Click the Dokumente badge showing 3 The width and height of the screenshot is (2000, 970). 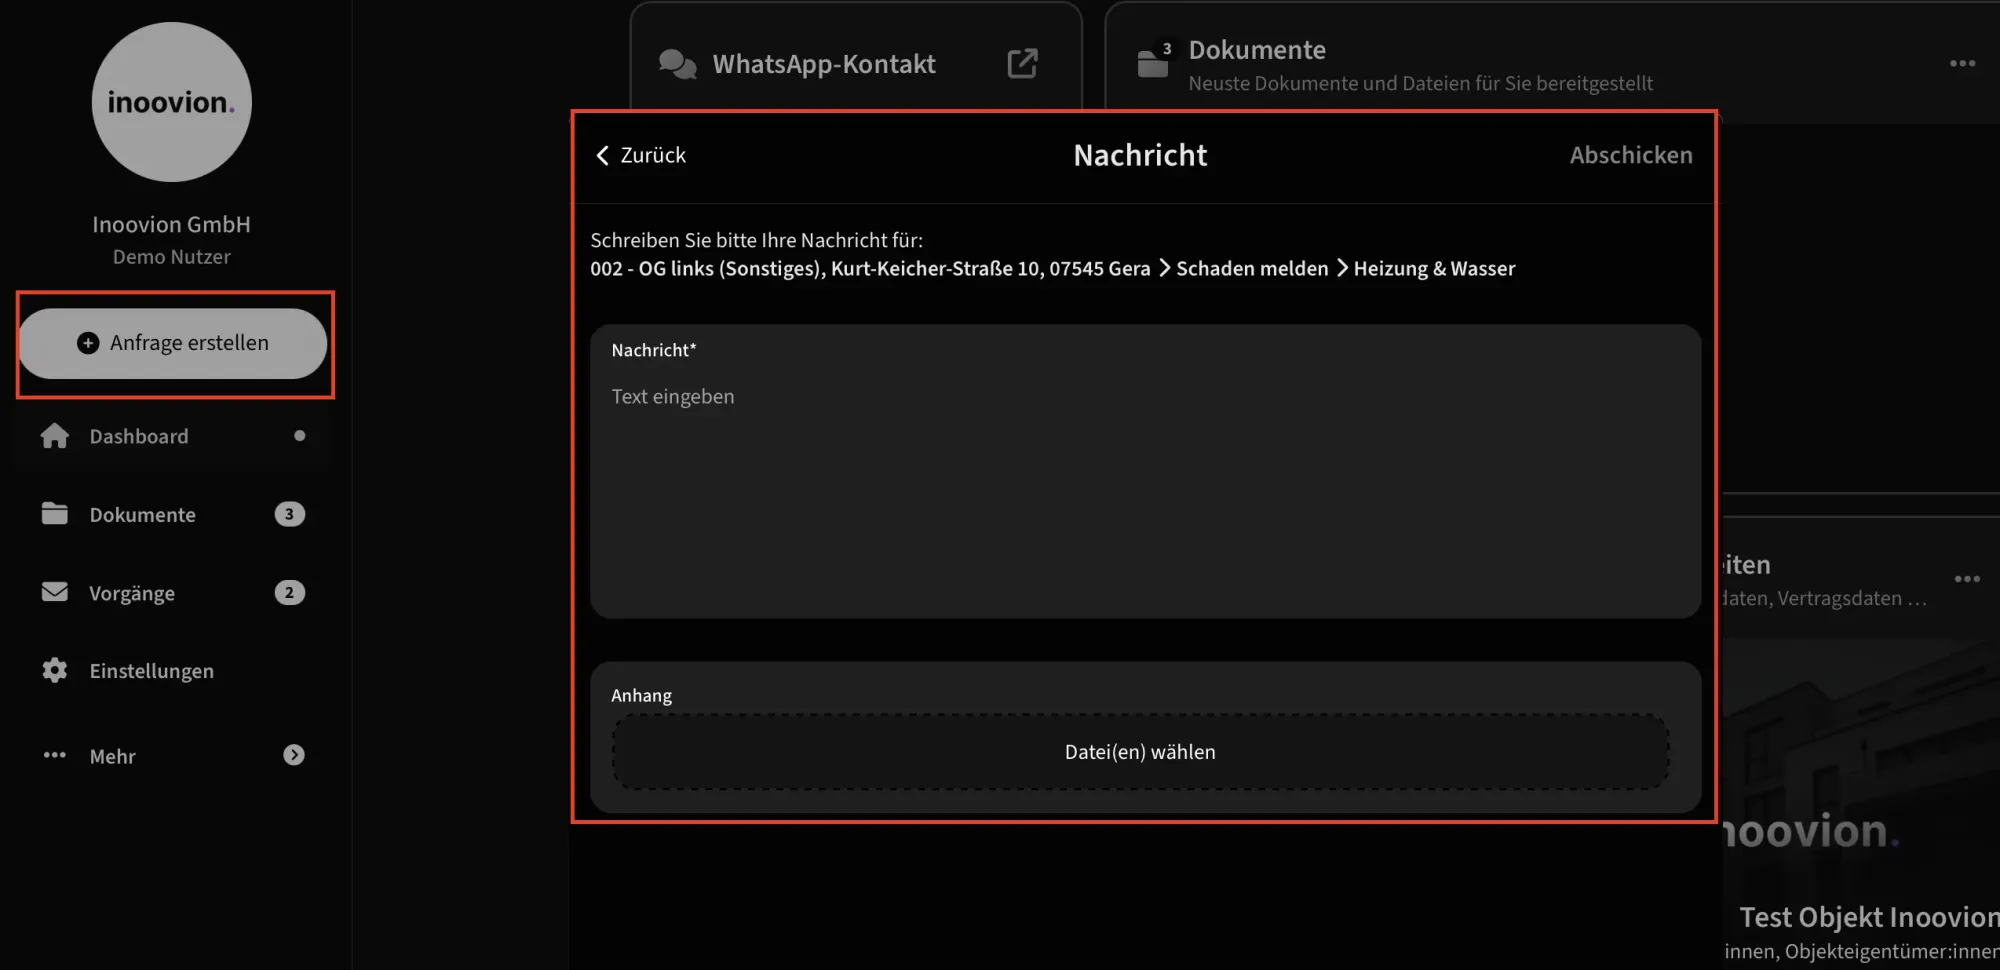(290, 514)
